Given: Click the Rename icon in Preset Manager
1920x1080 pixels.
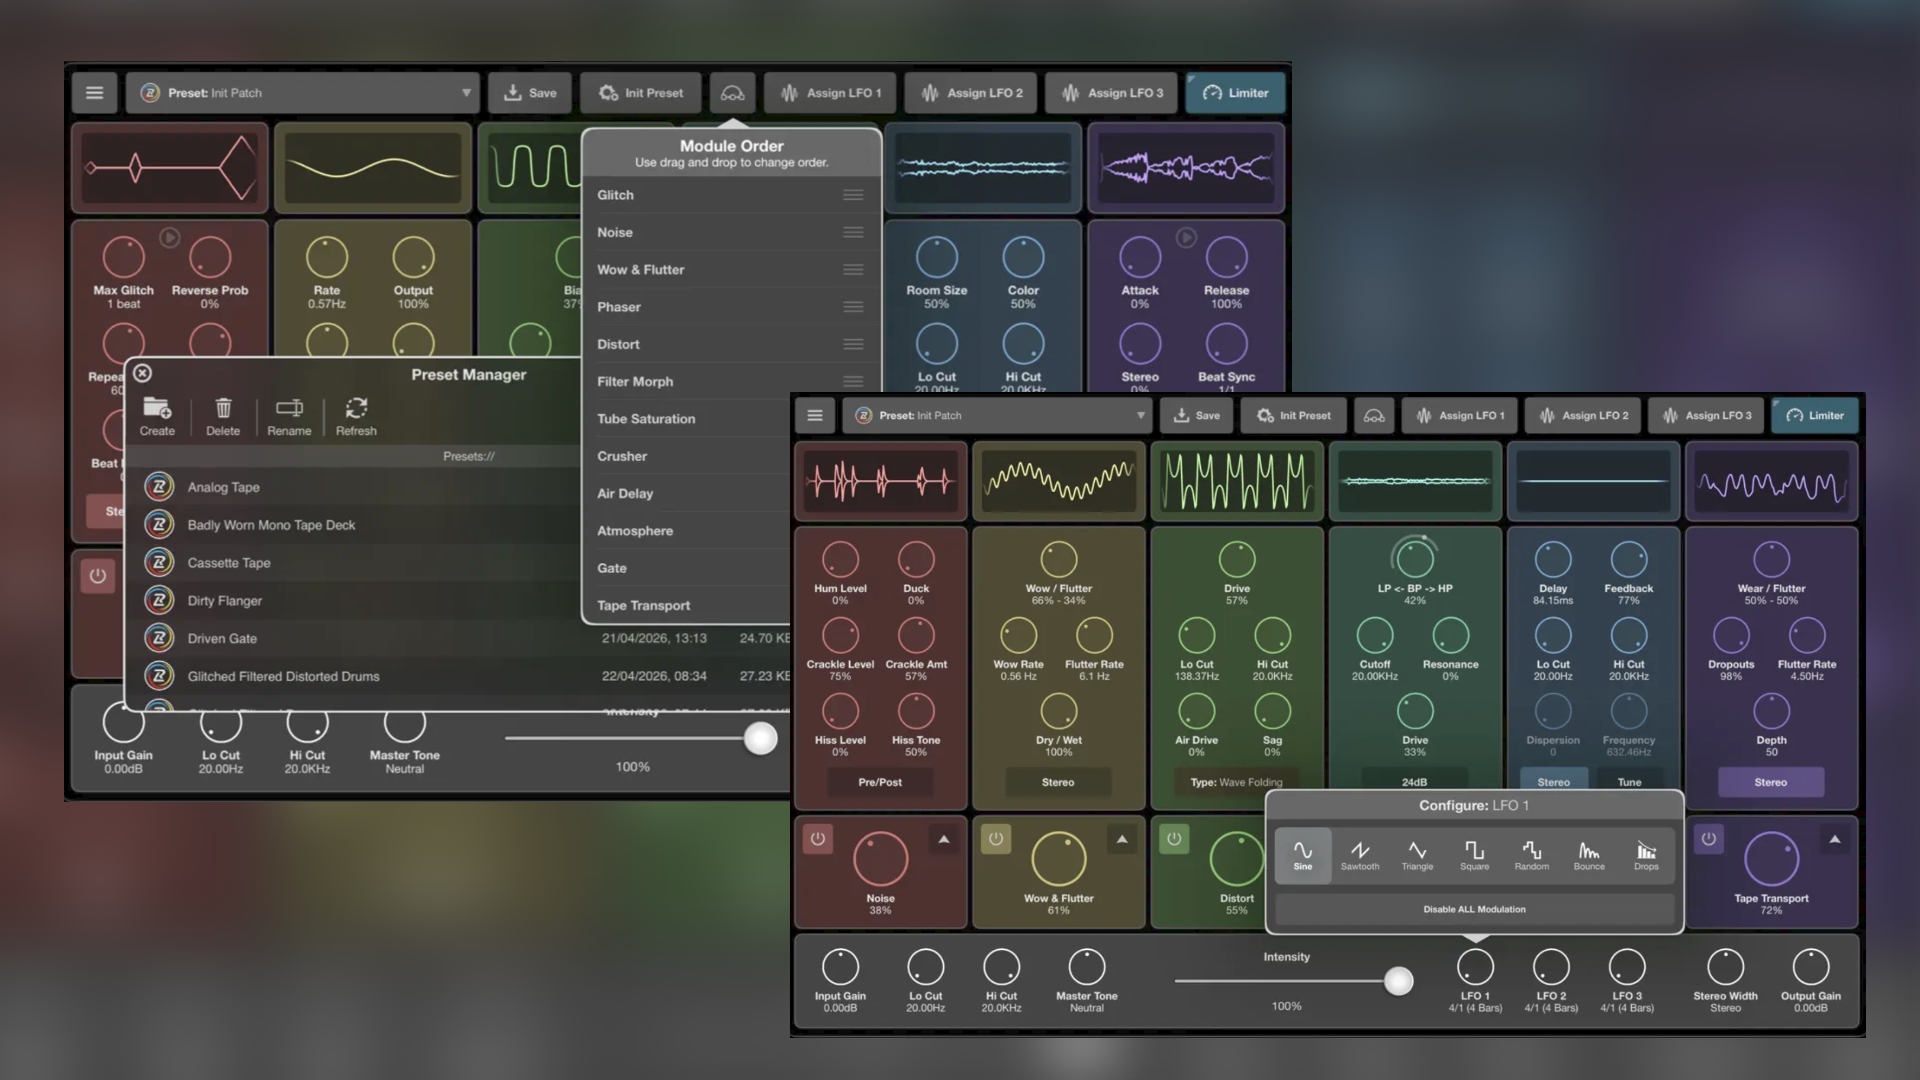Looking at the screenshot, I should [289, 416].
